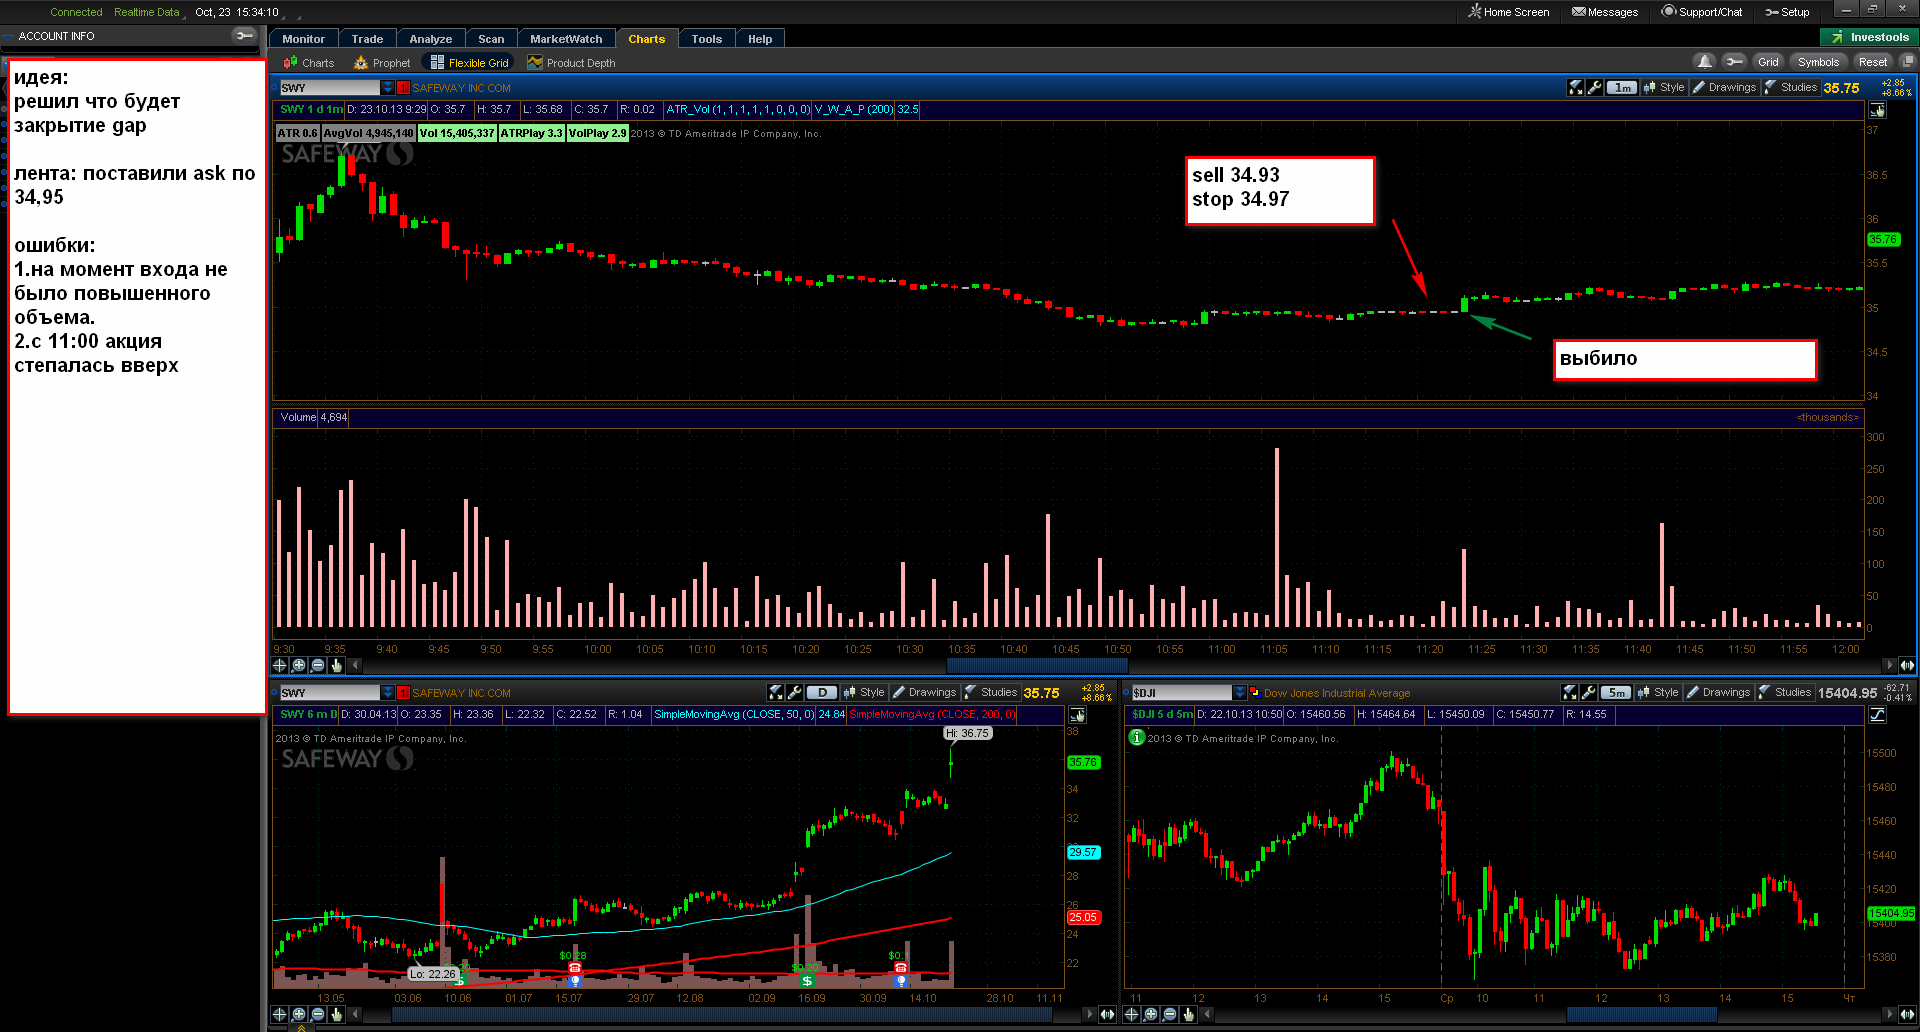Open the Studies menu on the $DJI chart
Screen dimensions: 1920x1032
tap(1785, 692)
